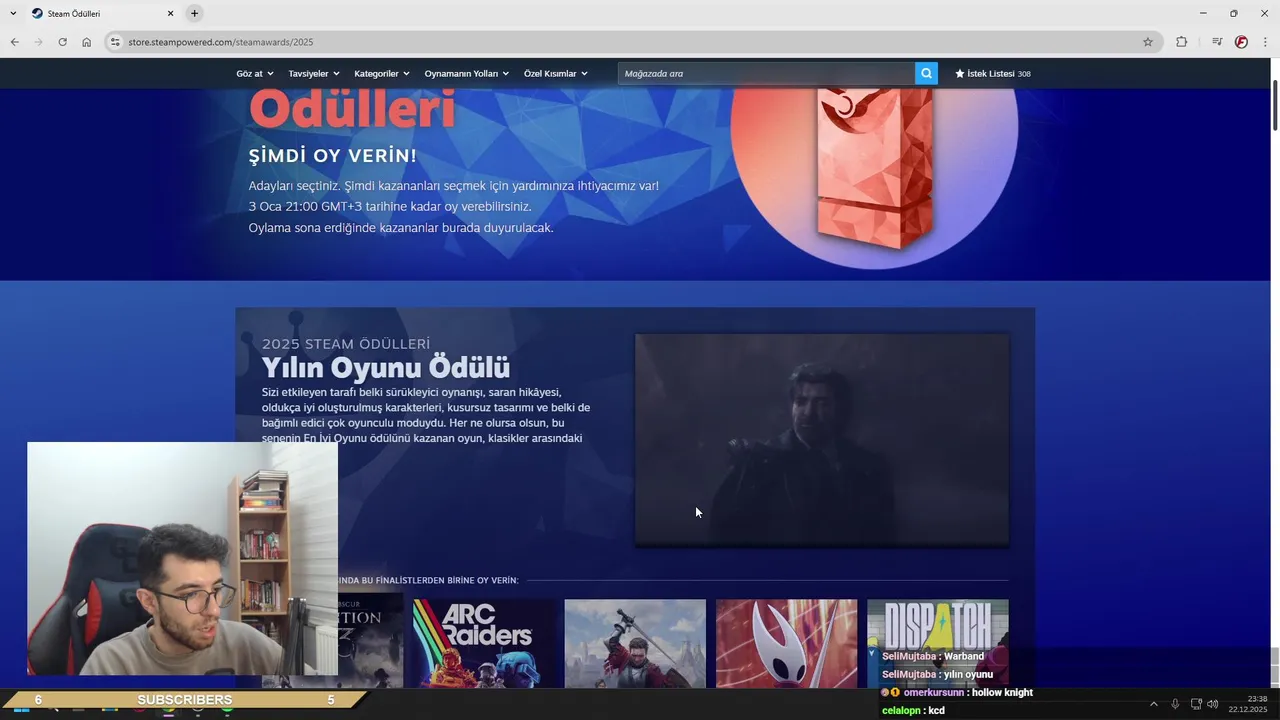Click the ŞİMDİ OY VERİN! heading
This screenshot has height=720, width=1280.
333,156
